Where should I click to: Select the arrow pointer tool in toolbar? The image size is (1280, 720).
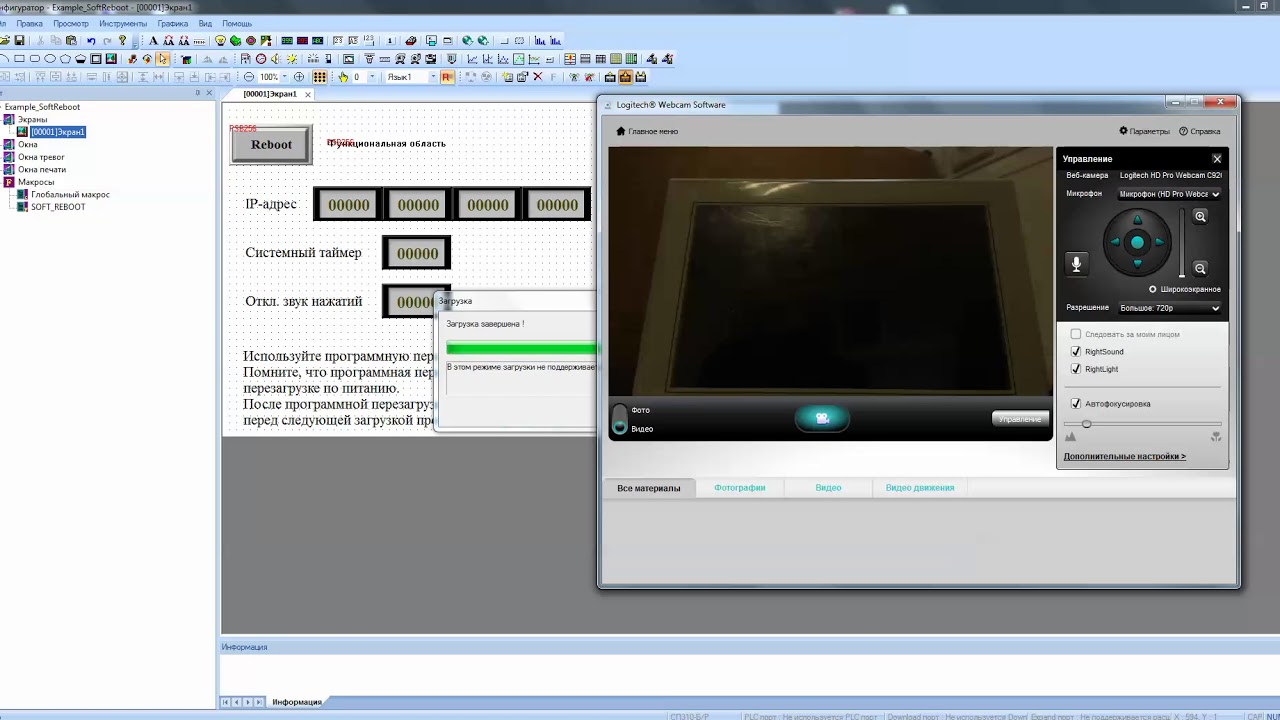pos(162,59)
